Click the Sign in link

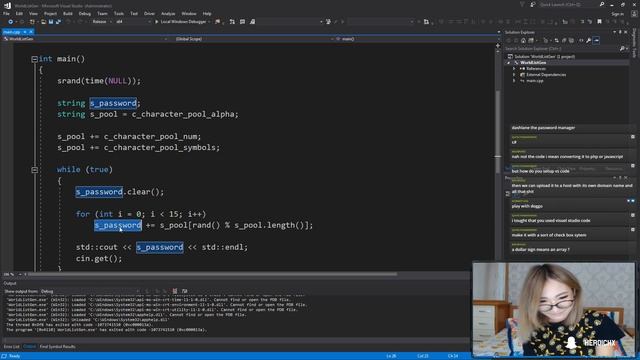click(x=618, y=14)
